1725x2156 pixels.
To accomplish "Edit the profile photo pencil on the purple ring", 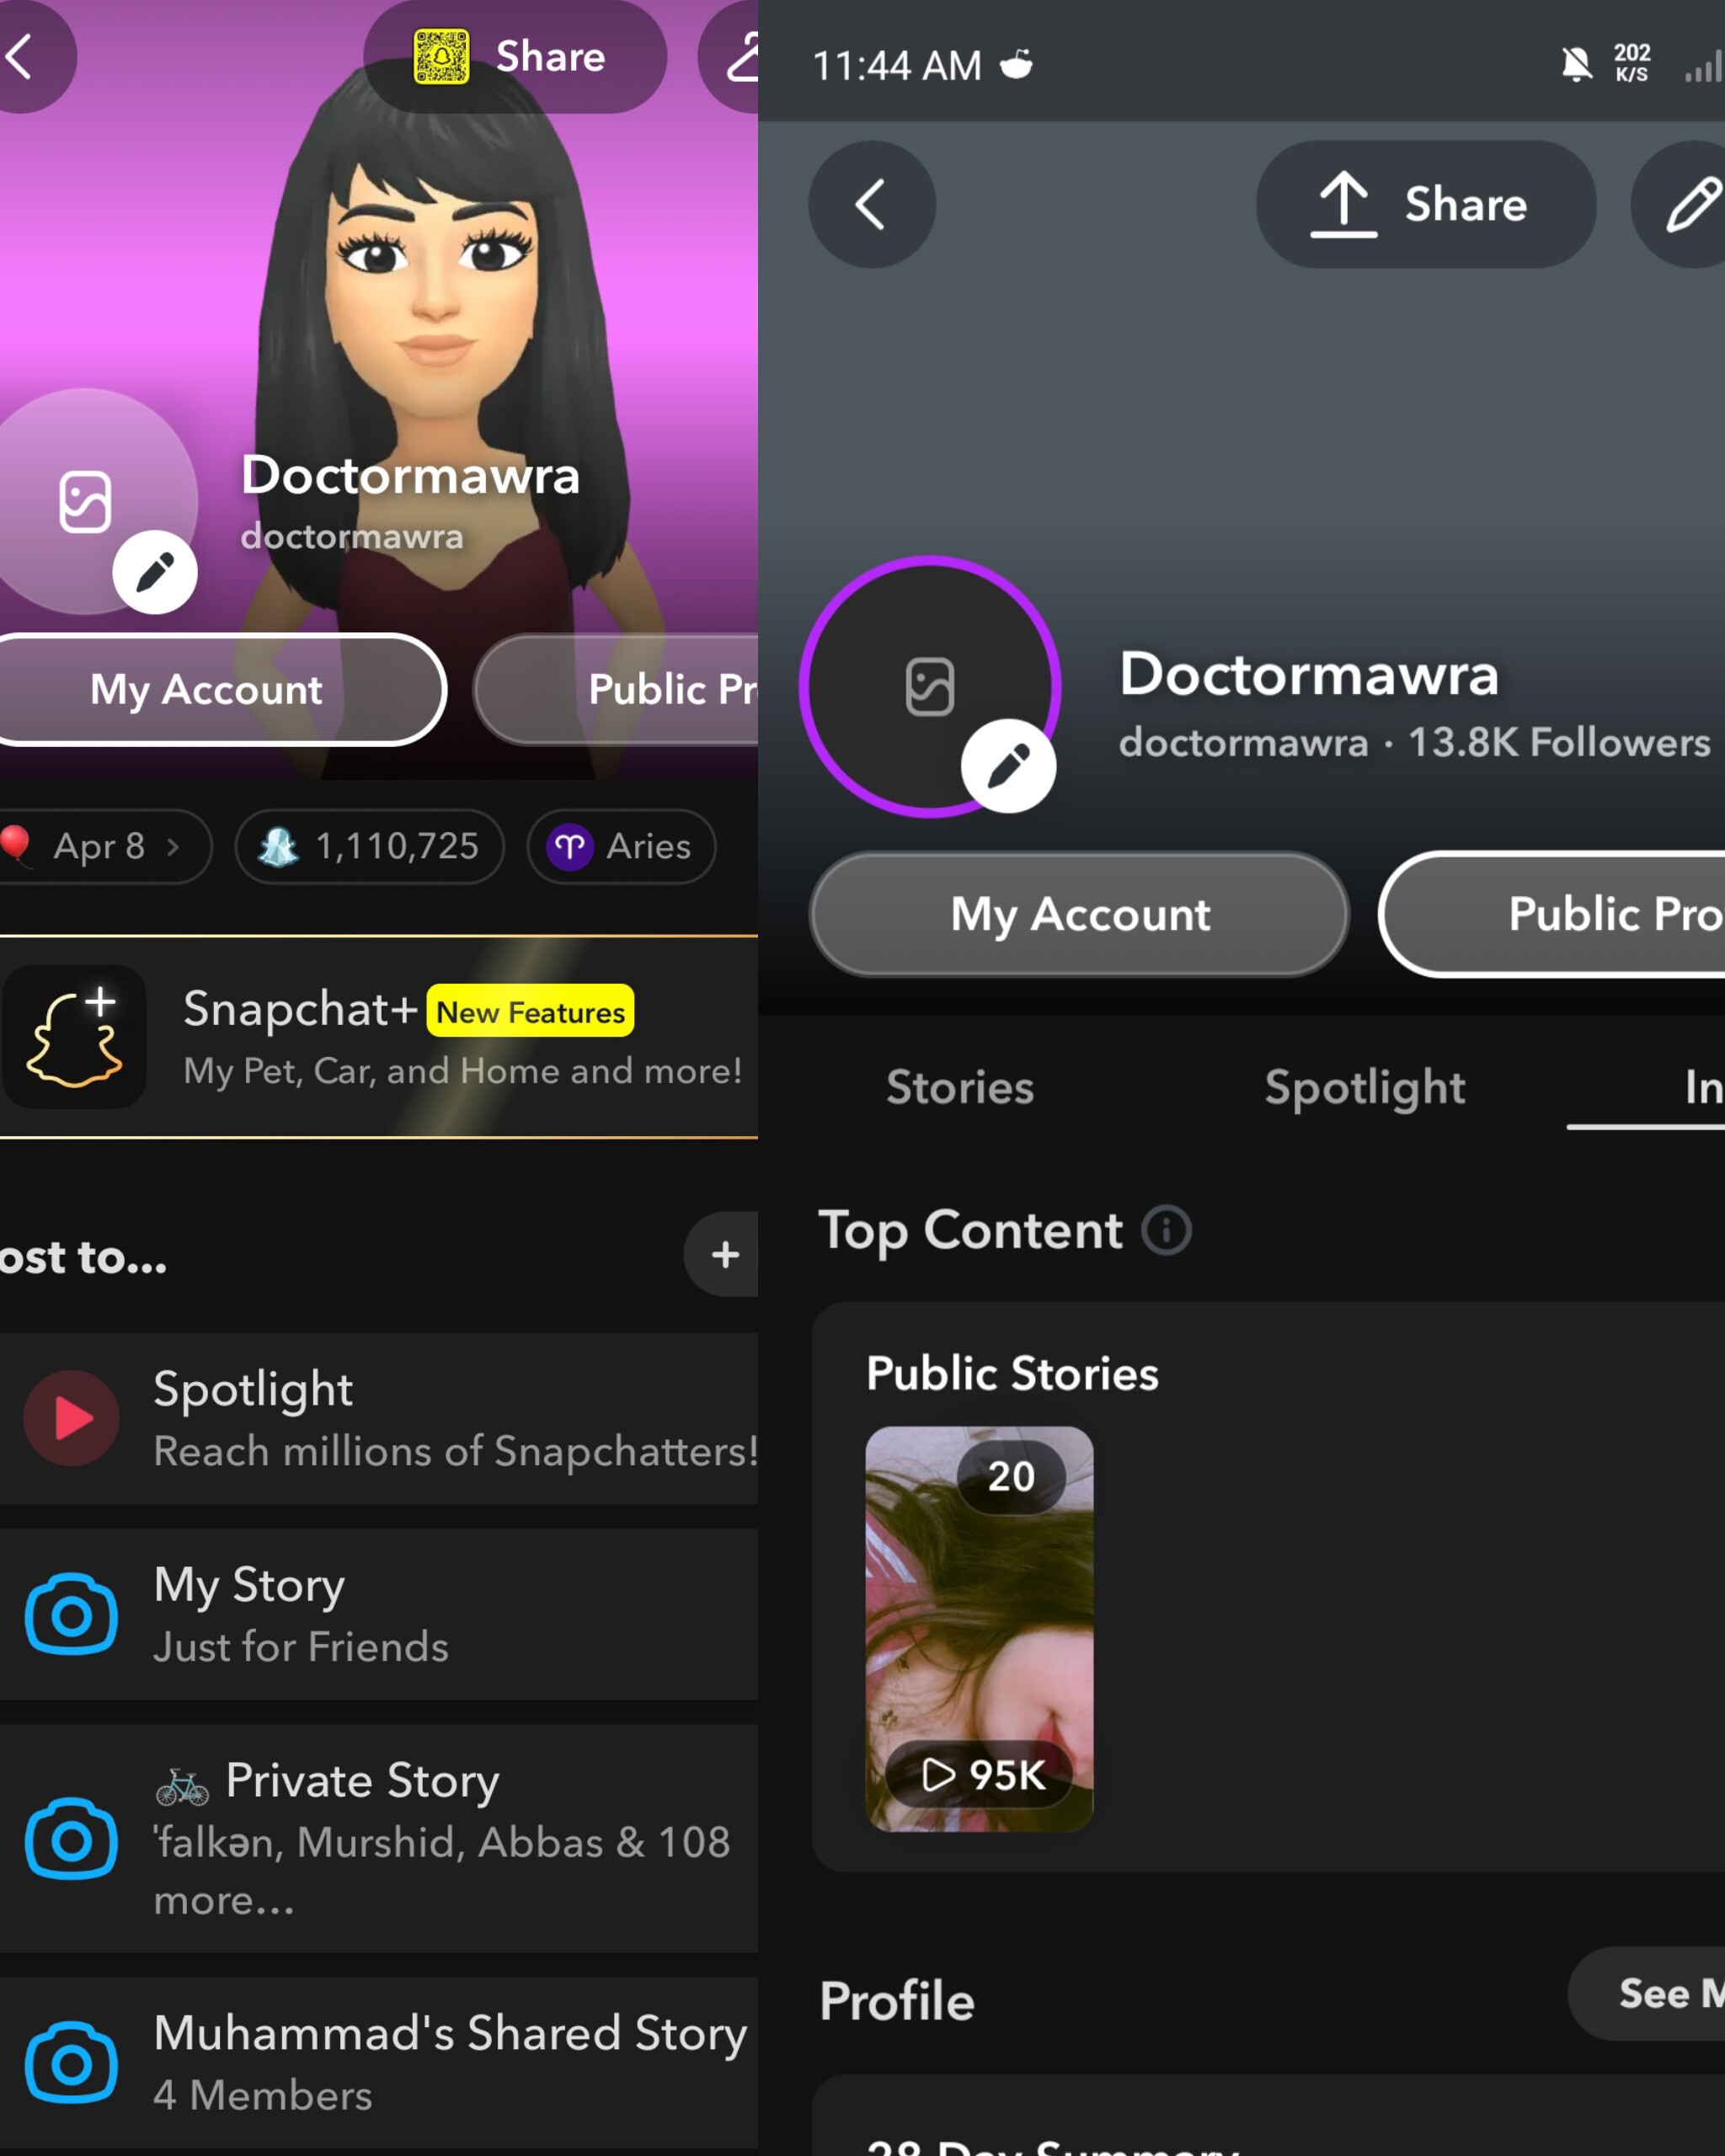I will [1008, 766].
